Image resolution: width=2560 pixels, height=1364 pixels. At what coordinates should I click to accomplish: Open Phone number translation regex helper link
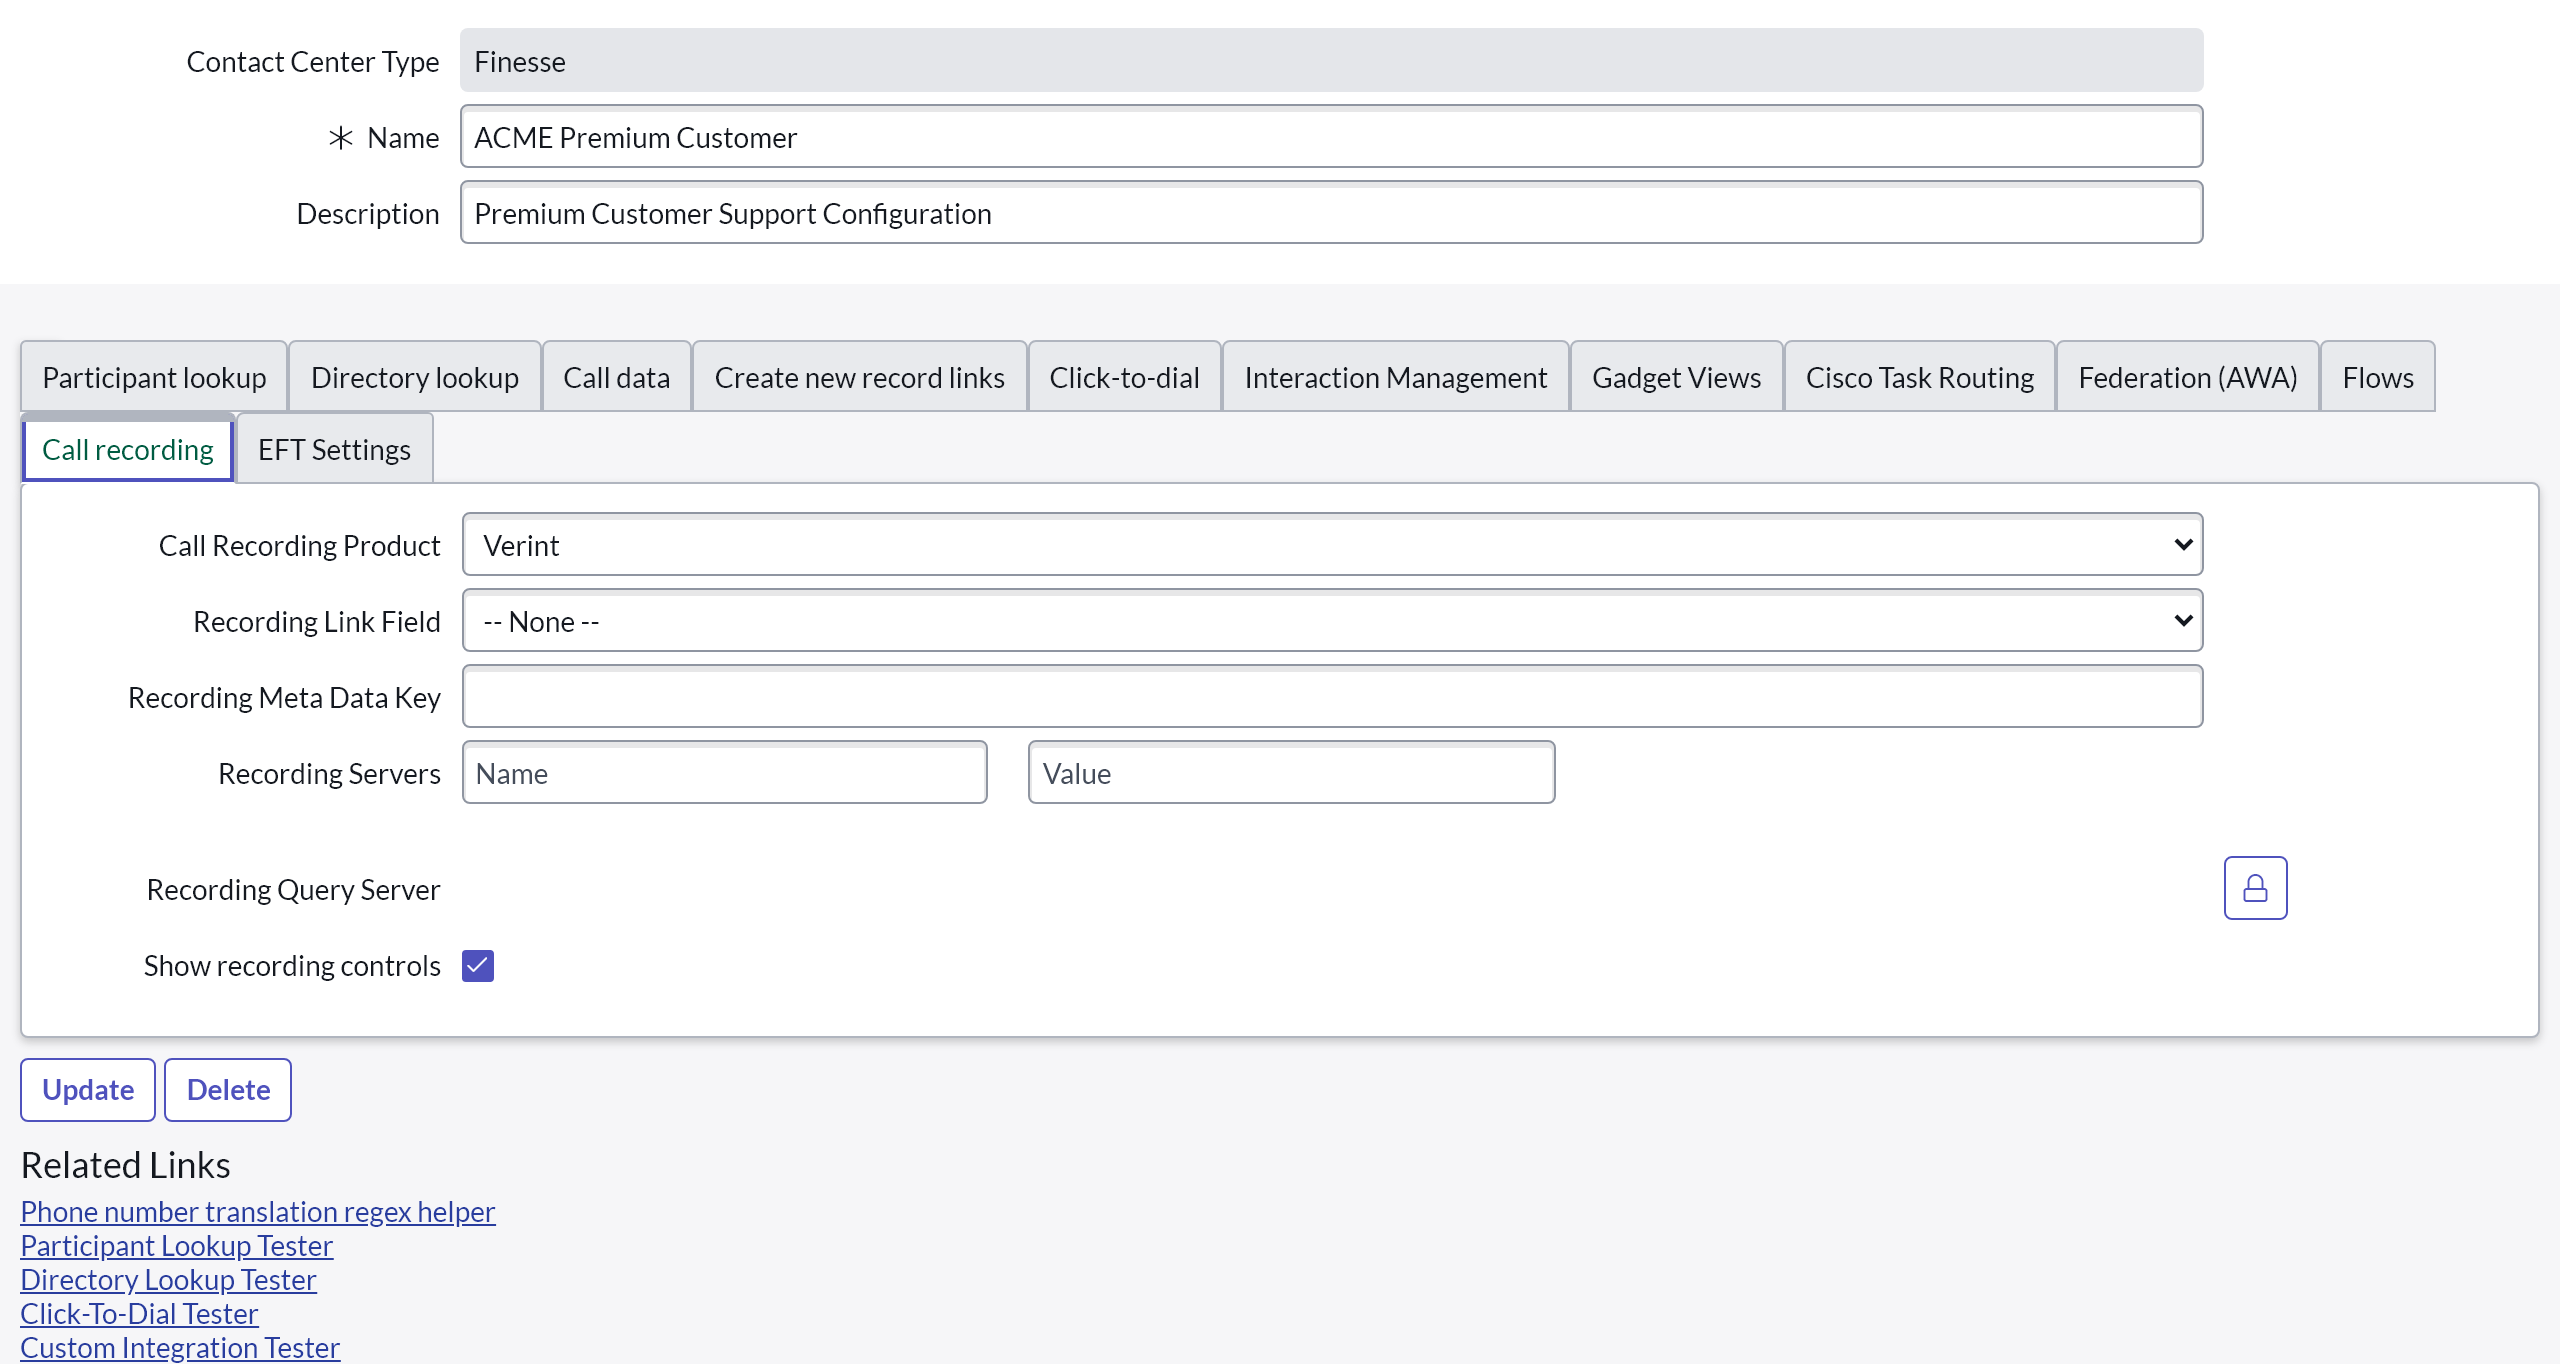point(258,1212)
